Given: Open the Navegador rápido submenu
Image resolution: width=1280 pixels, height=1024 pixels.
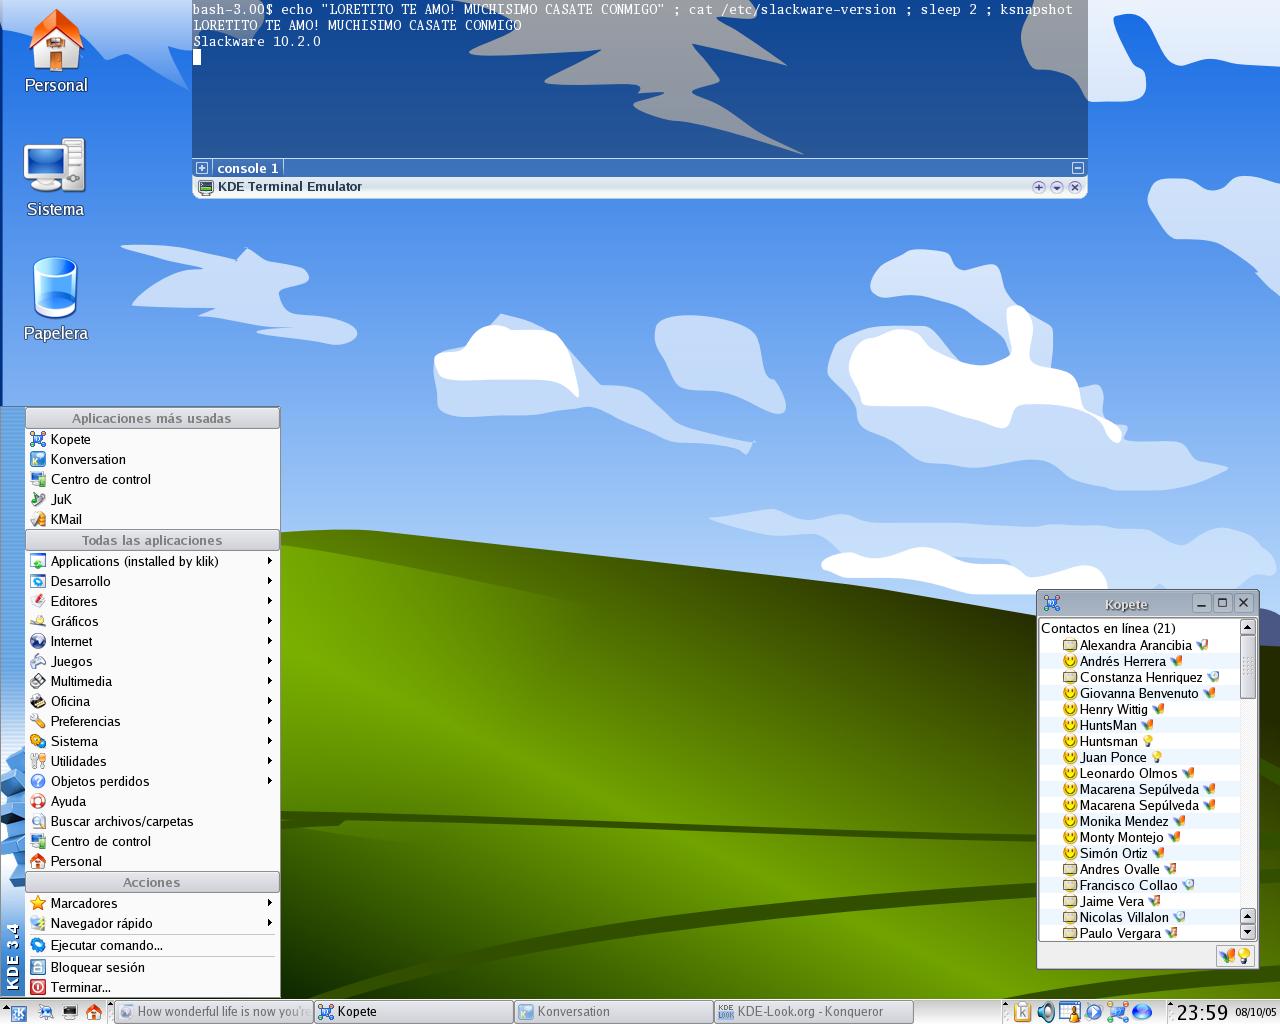Looking at the screenshot, I should tap(152, 923).
